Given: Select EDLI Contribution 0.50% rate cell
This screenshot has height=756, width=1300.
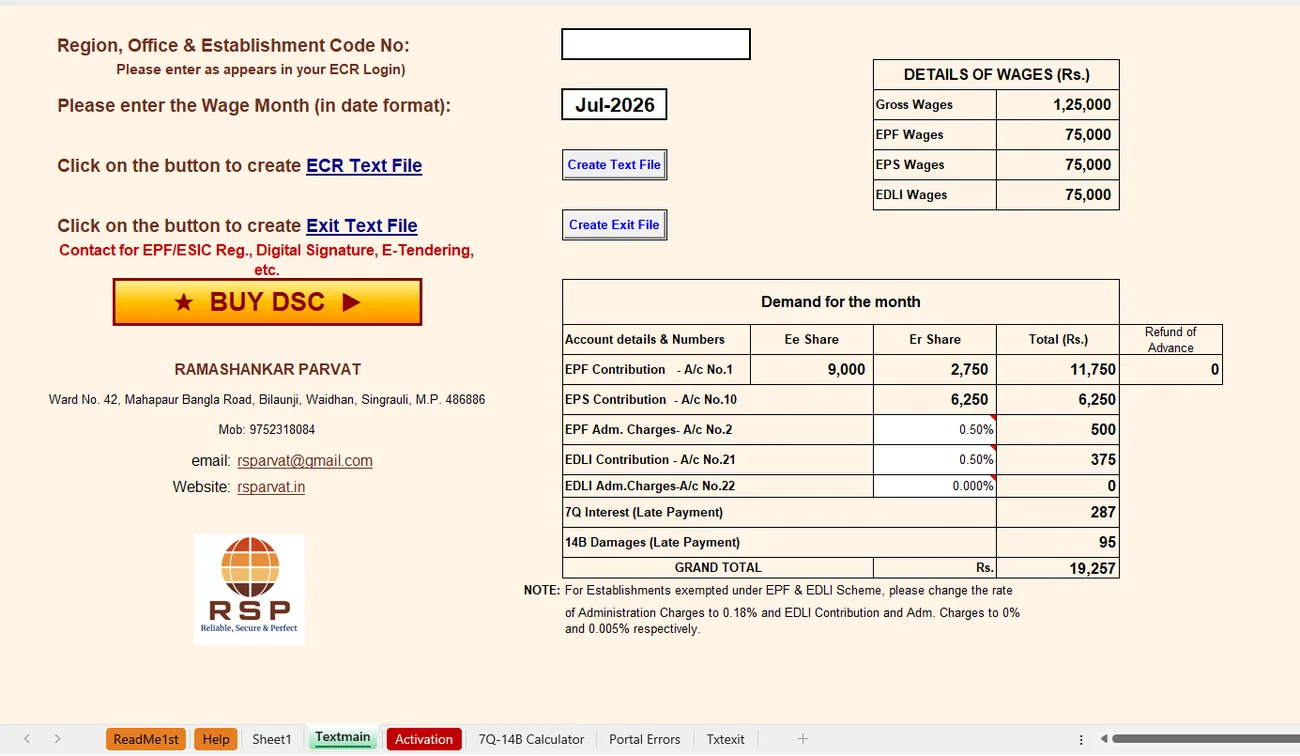Looking at the screenshot, I should (935, 460).
